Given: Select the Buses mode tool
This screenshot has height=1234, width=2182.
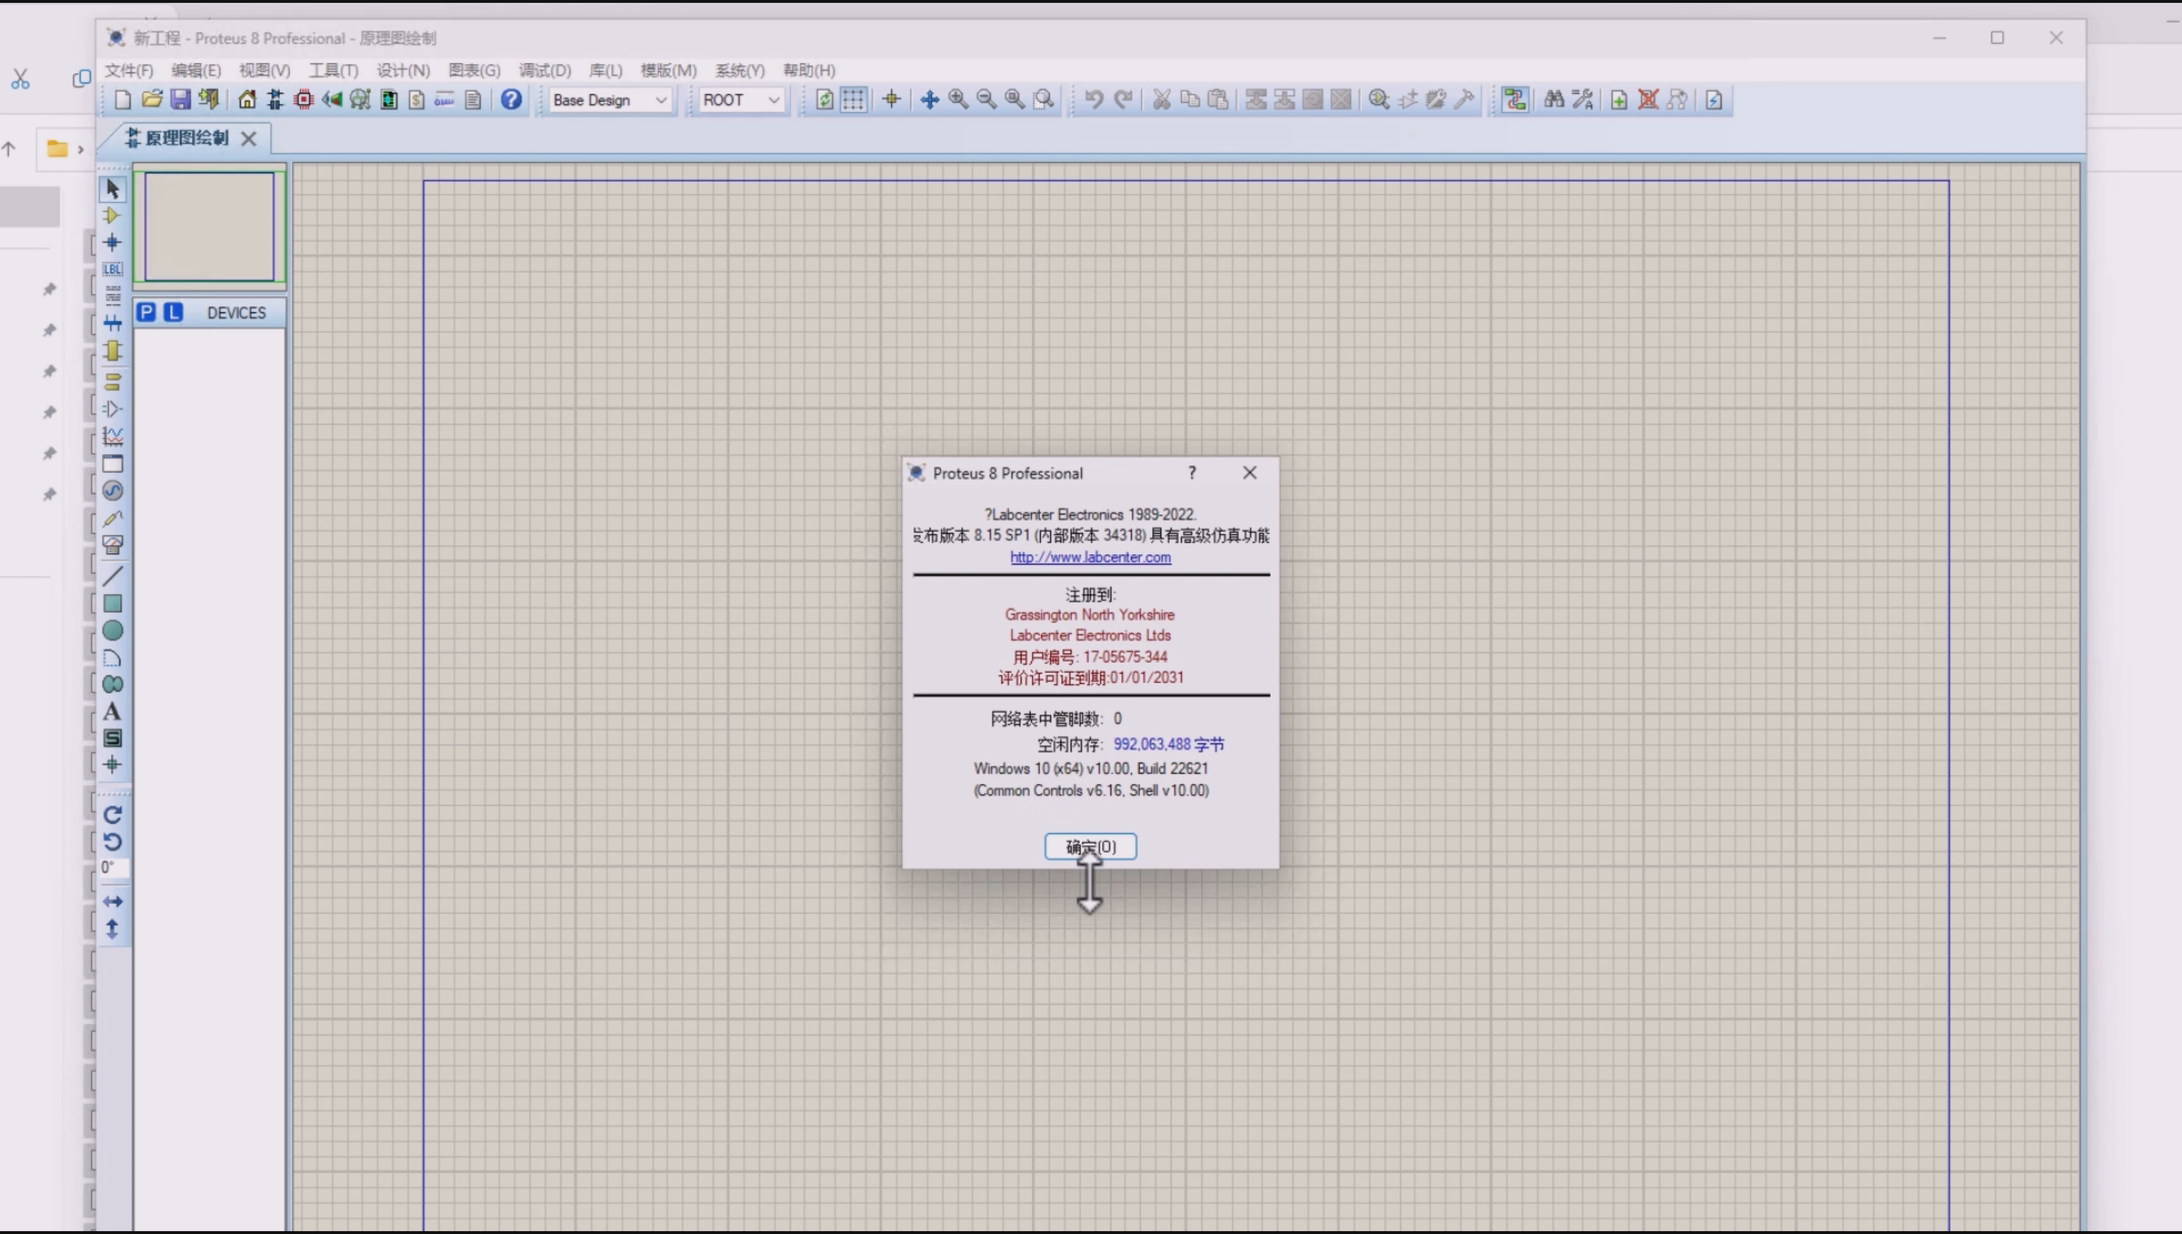Looking at the screenshot, I should point(112,323).
